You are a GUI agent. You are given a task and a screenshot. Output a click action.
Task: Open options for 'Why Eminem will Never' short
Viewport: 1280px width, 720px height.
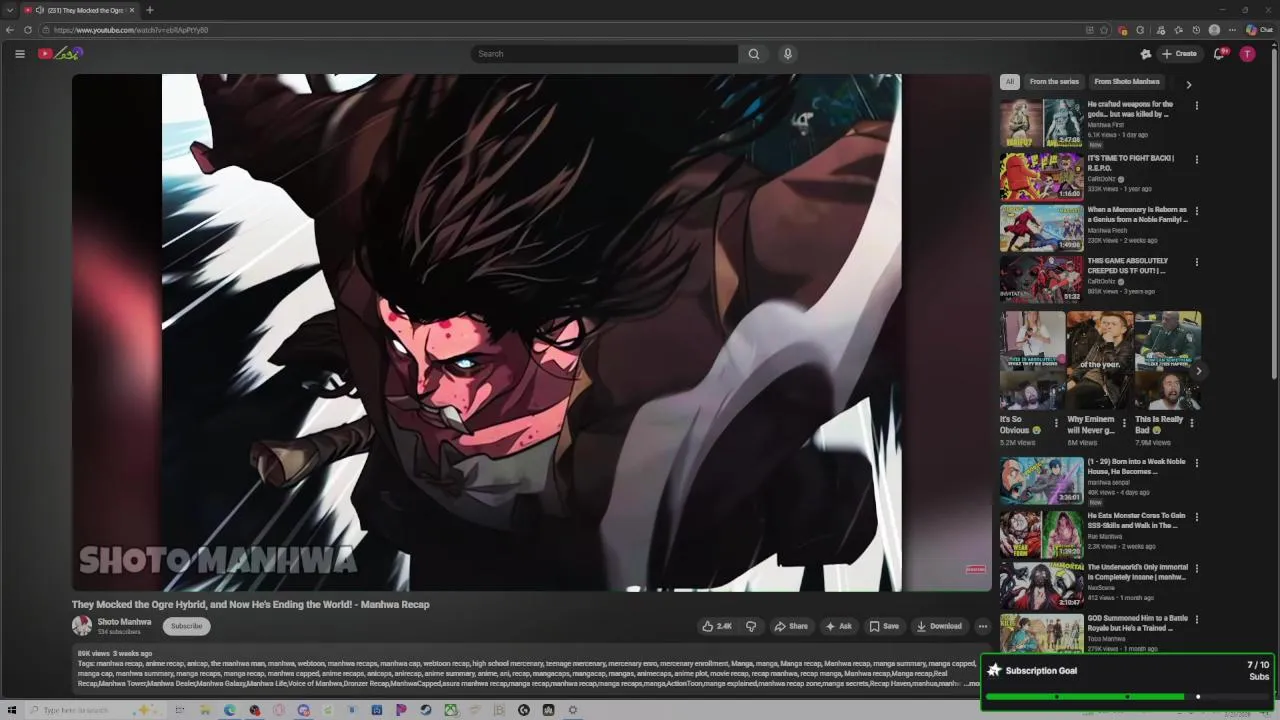[1123, 423]
